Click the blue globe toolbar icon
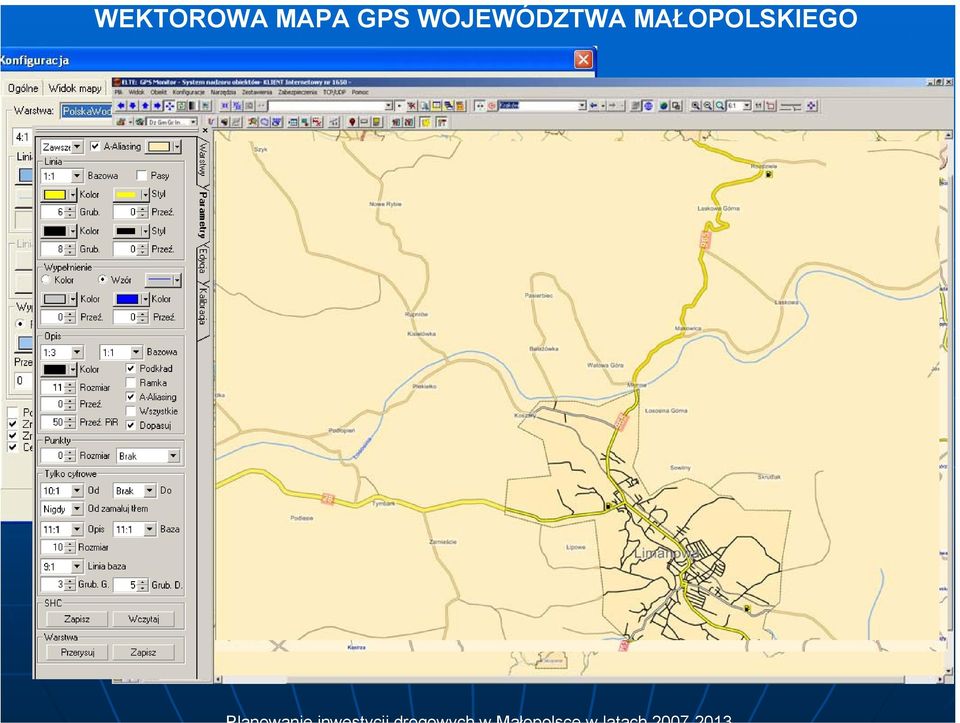Viewport: 960px width, 723px height. pos(648,105)
